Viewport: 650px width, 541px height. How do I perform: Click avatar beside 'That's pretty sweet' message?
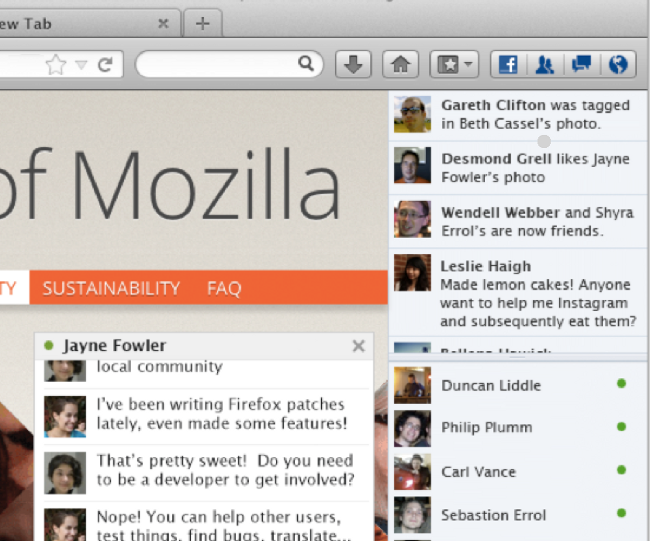(x=65, y=473)
